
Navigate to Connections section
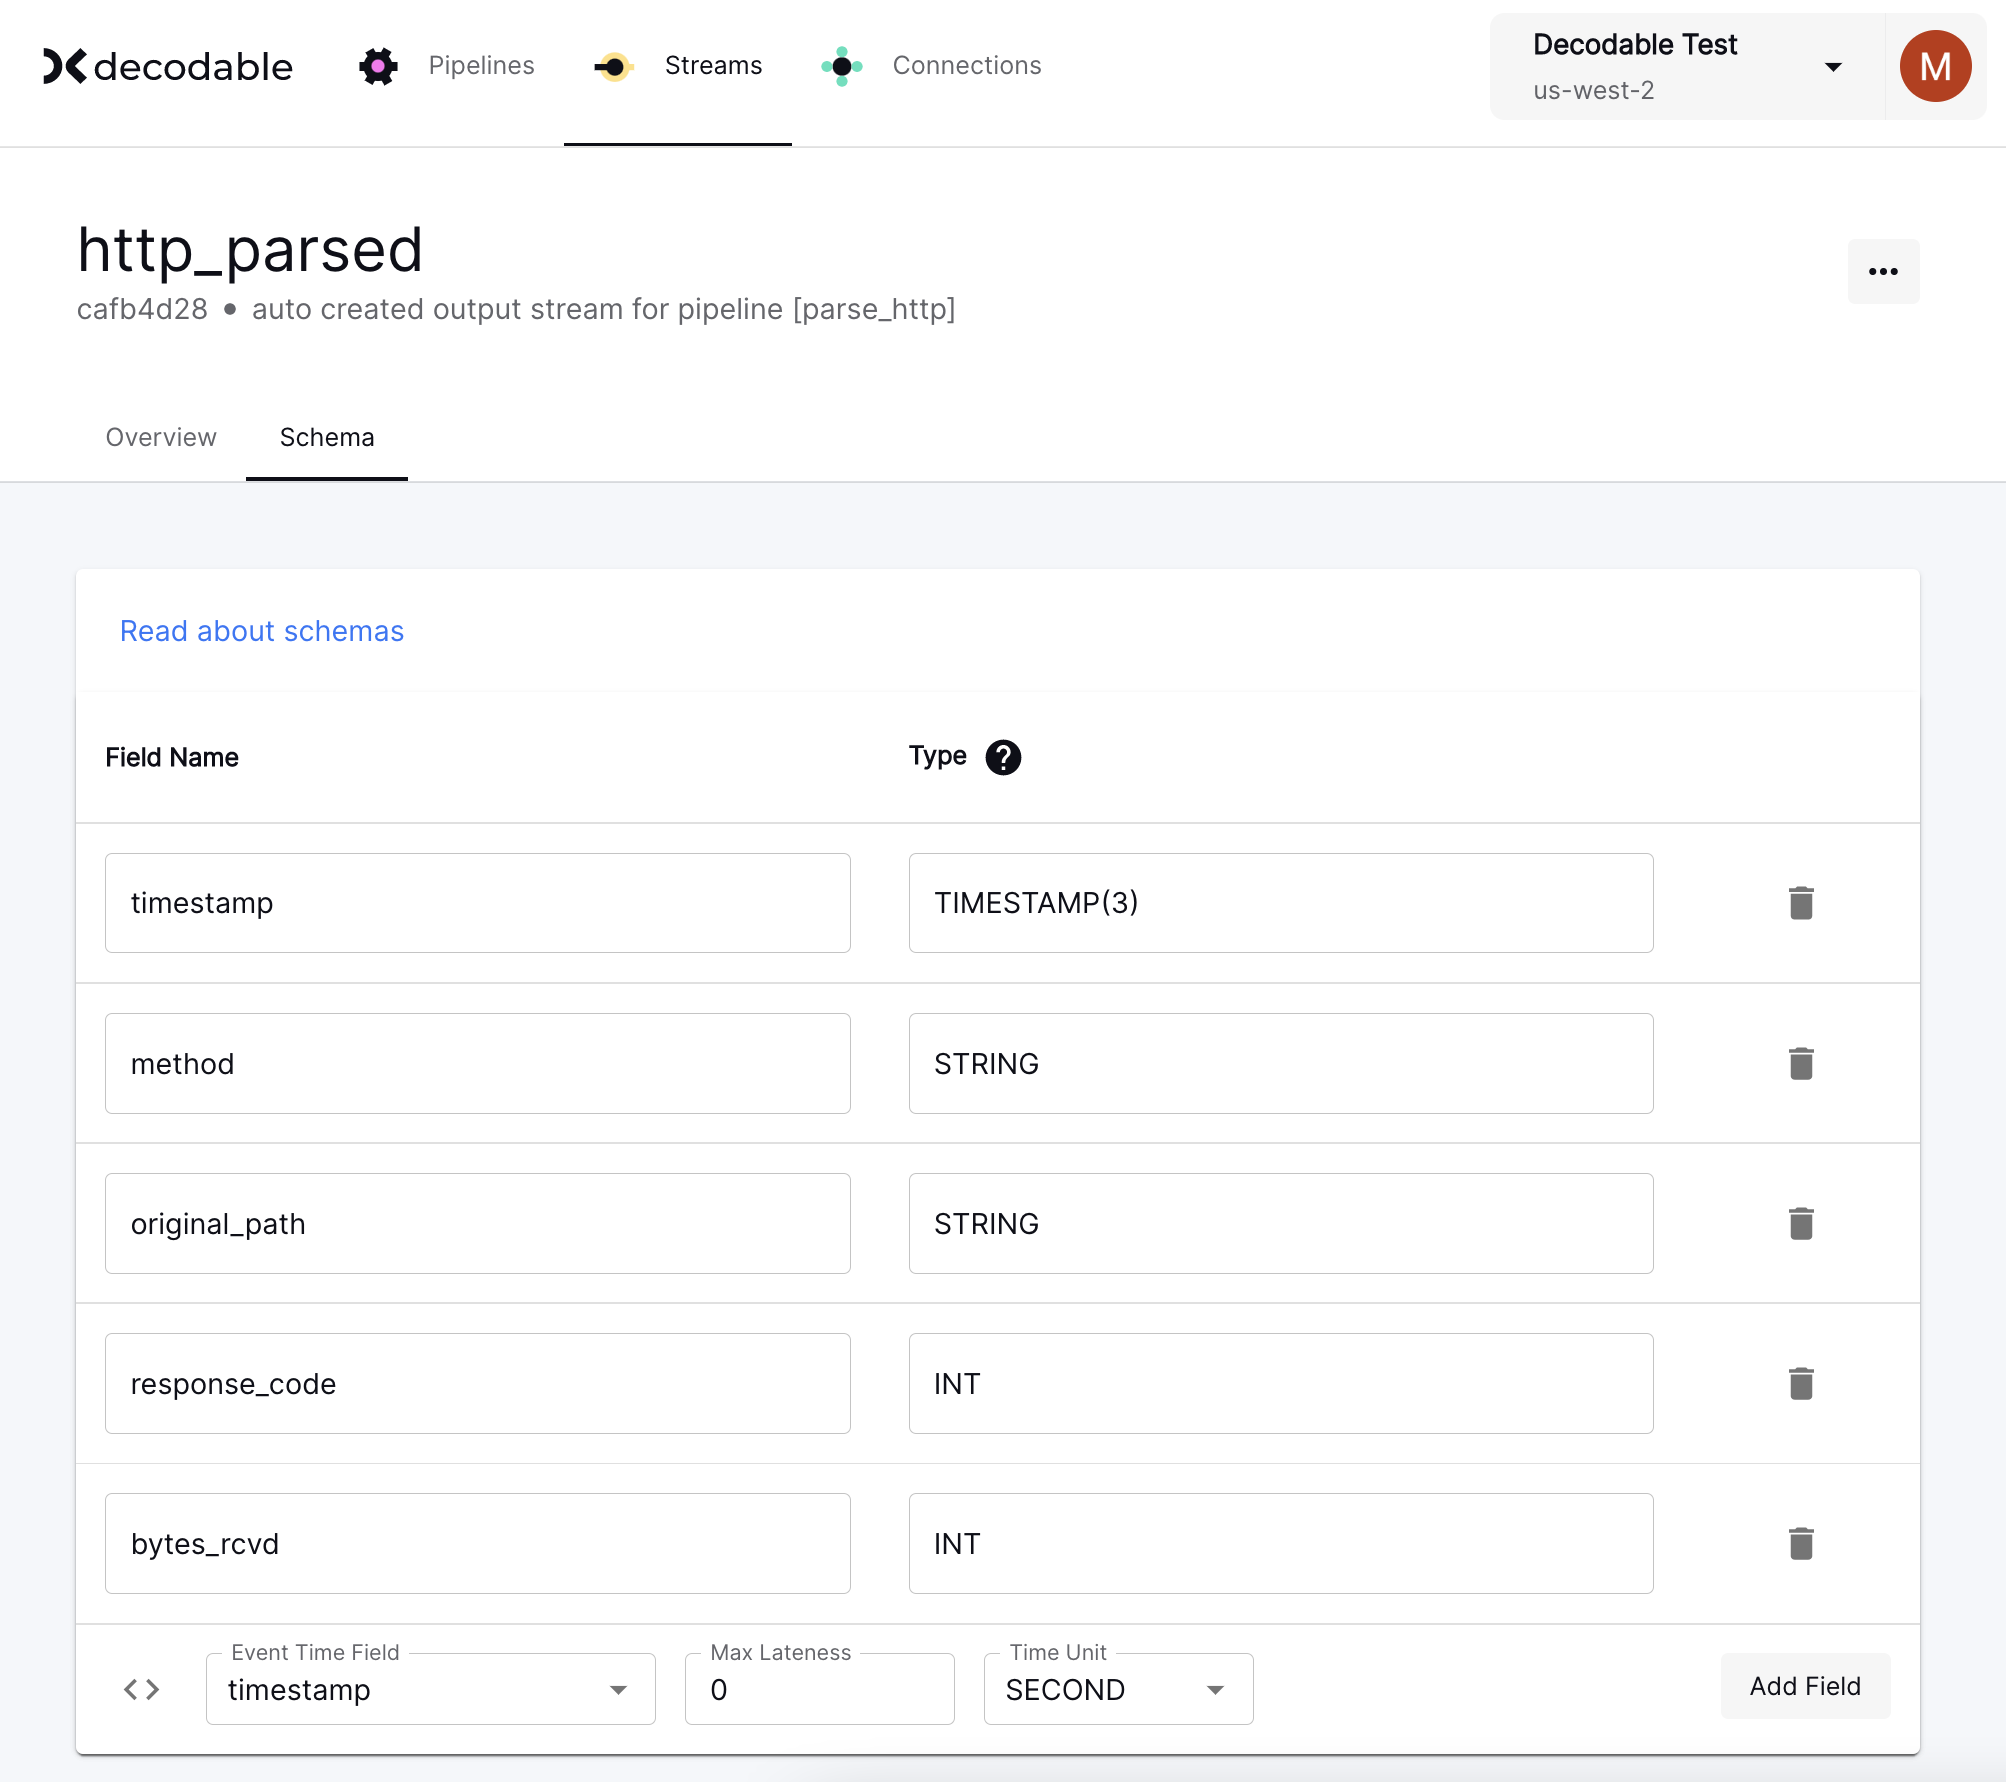(x=931, y=66)
